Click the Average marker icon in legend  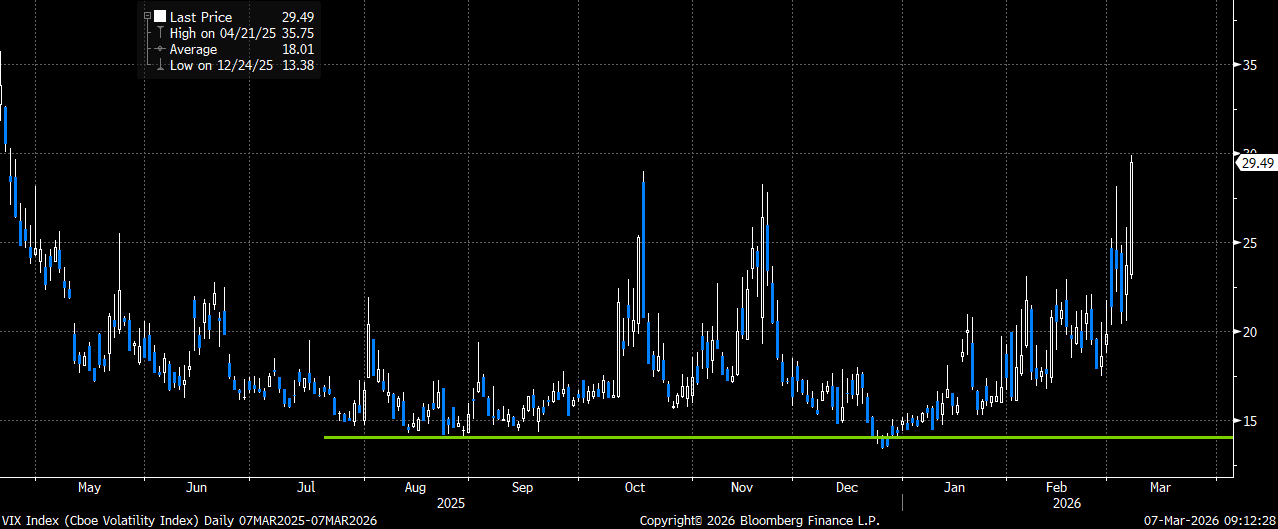coord(159,48)
